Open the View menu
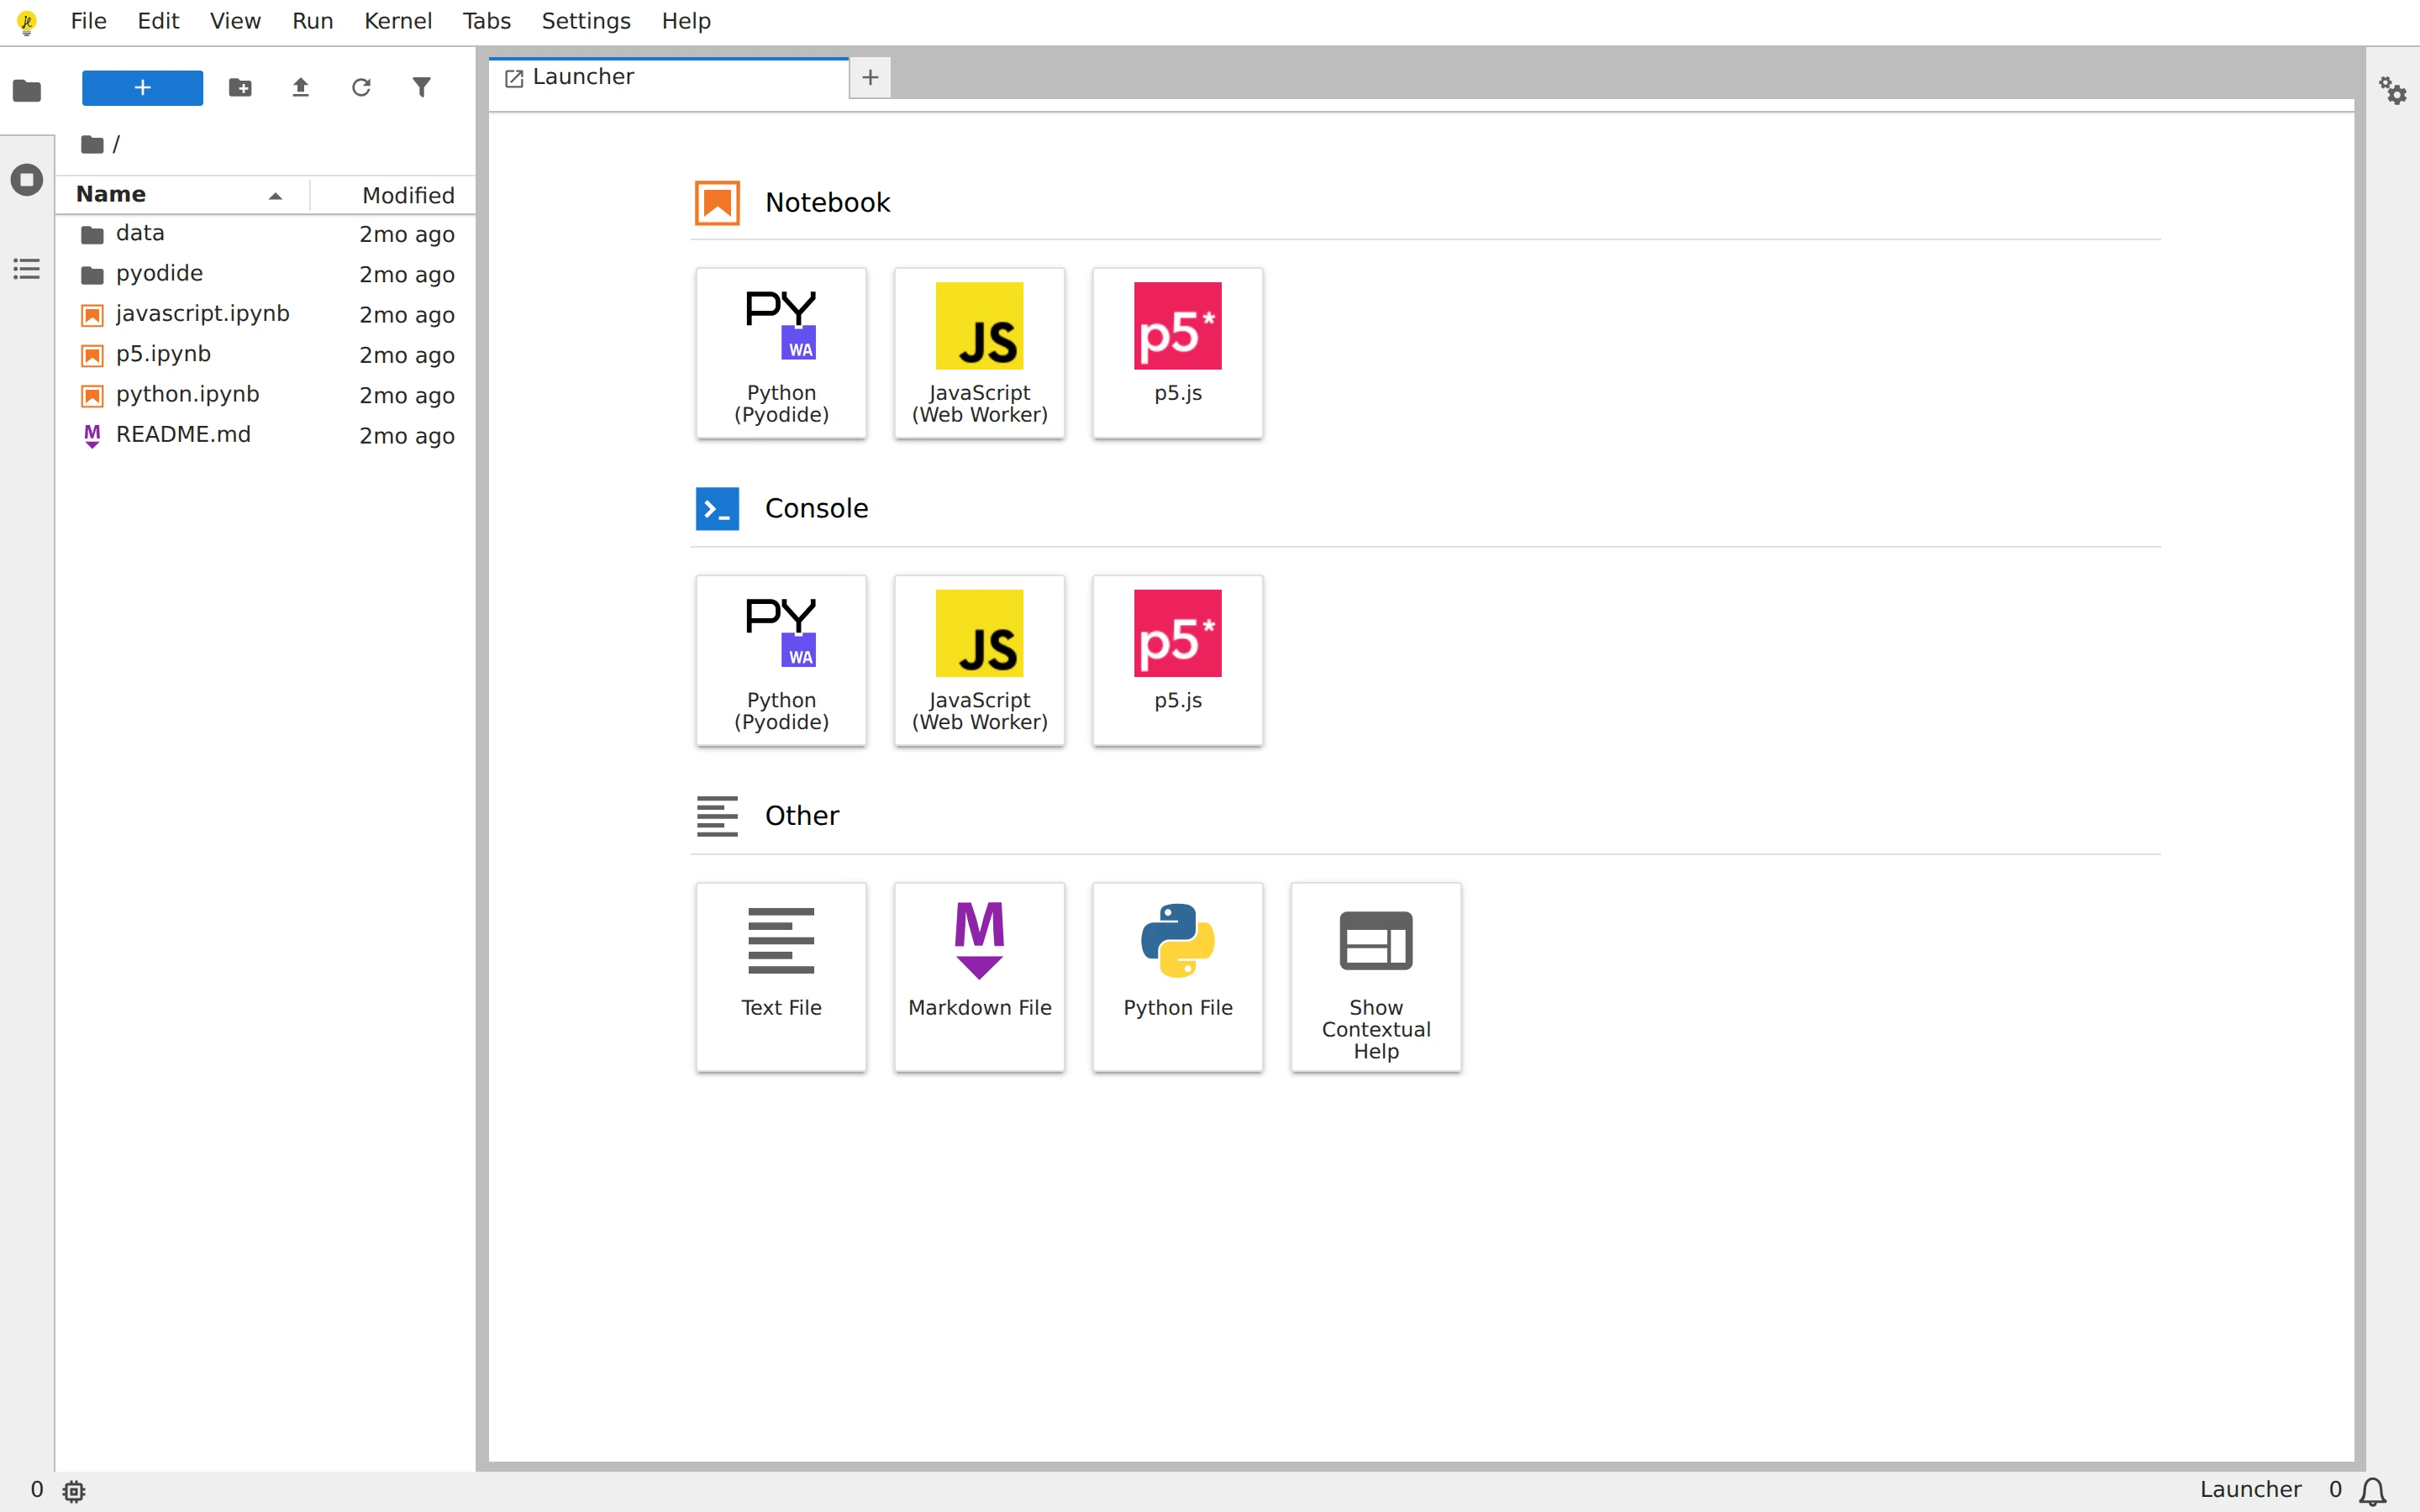This screenshot has height=1512, width=2420. click(235, 21)
